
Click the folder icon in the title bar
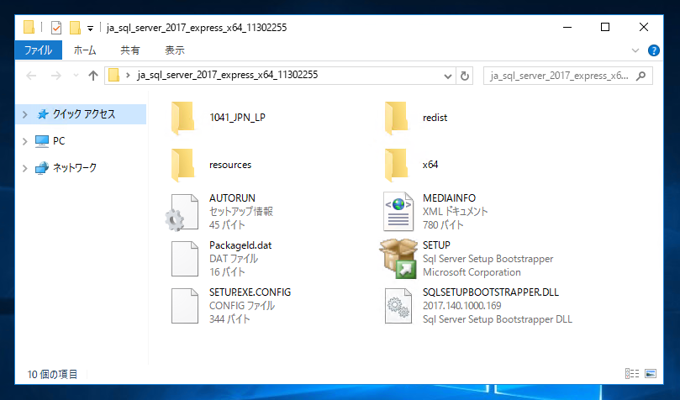point(29,28)
